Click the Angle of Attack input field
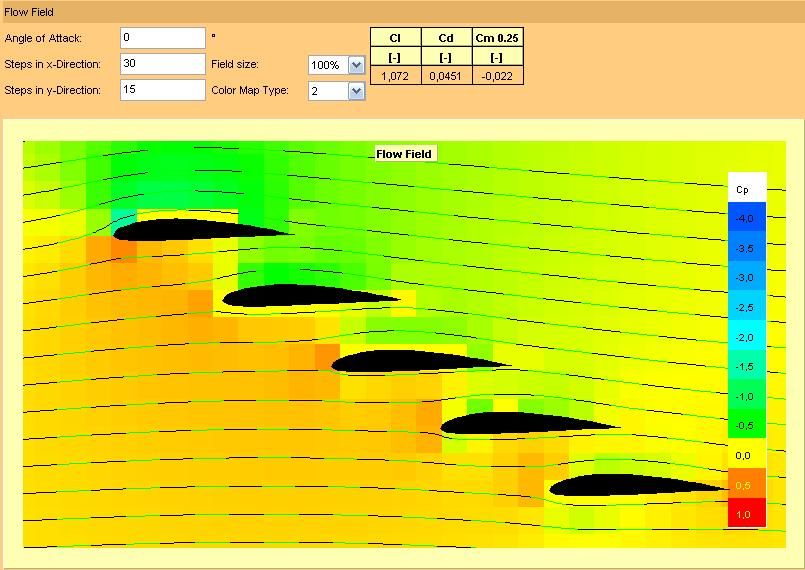 pyautogui.click(x=163, y=38)
